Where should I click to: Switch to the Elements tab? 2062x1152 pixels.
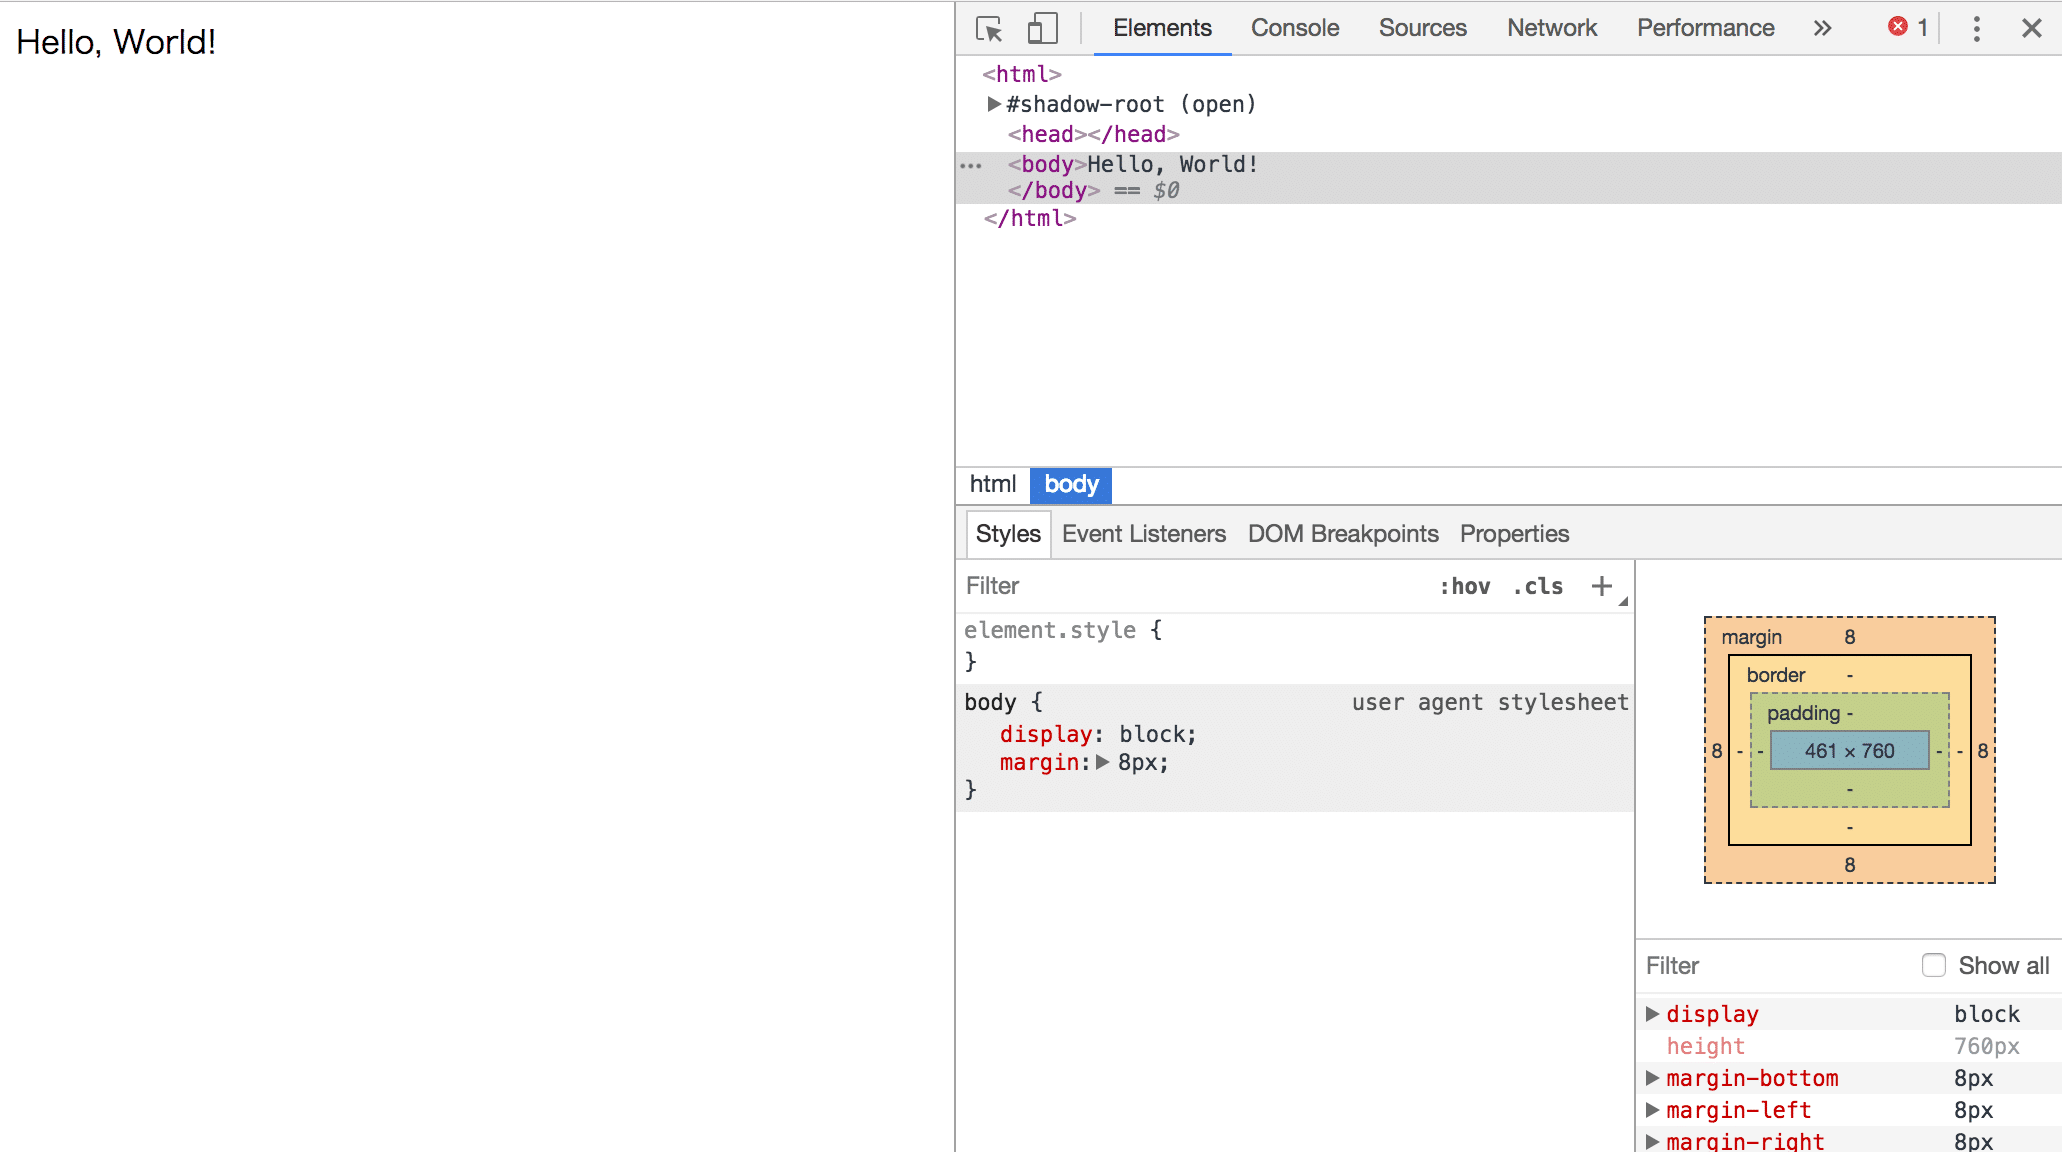click(x=1162, y=28)
